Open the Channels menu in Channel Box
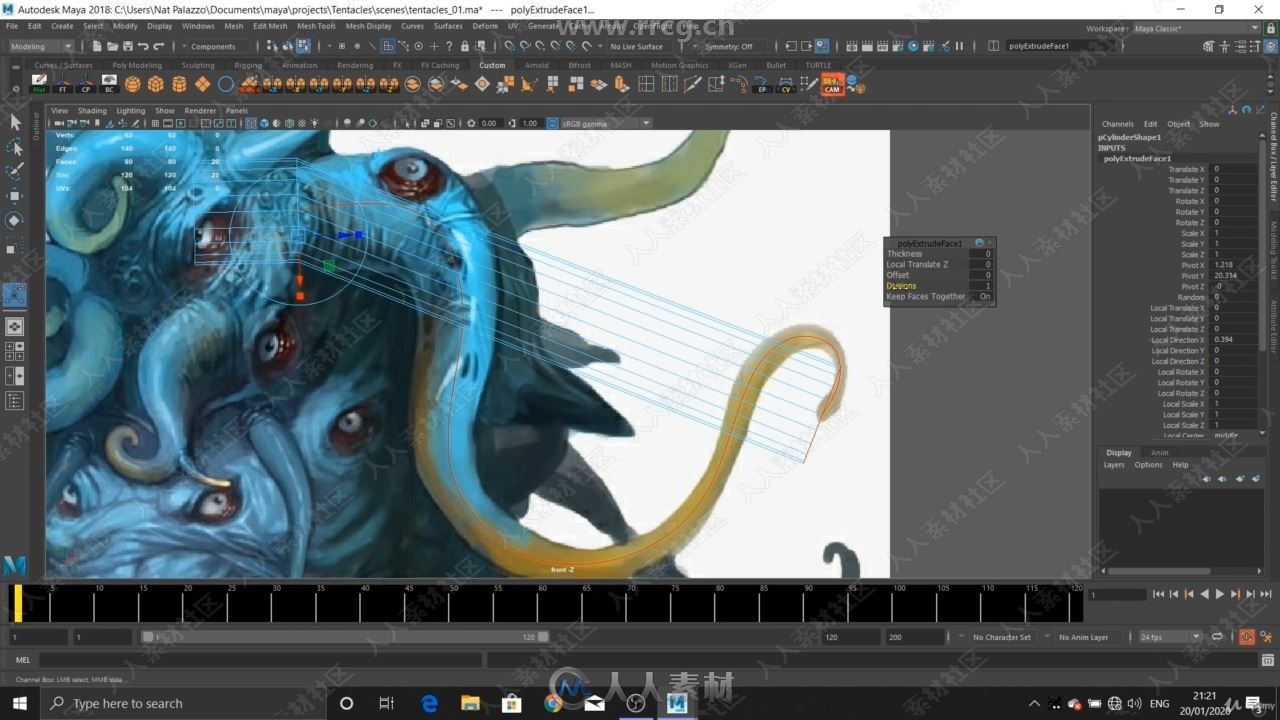Screen dimensions: 1280x720 [x=1117, y=124]
